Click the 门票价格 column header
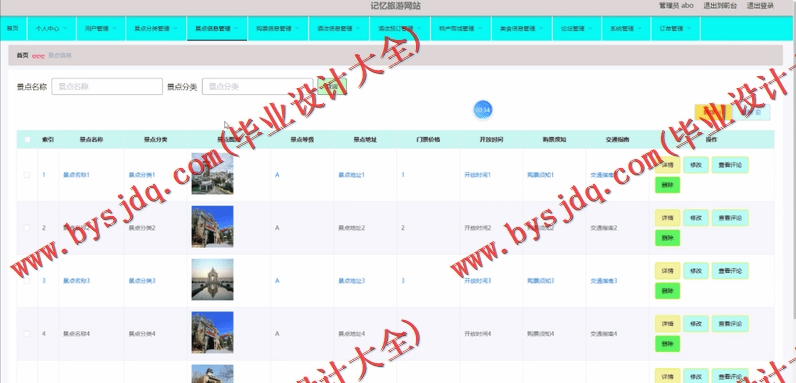This screenshot has height=383, width=796. coord(428,140)
